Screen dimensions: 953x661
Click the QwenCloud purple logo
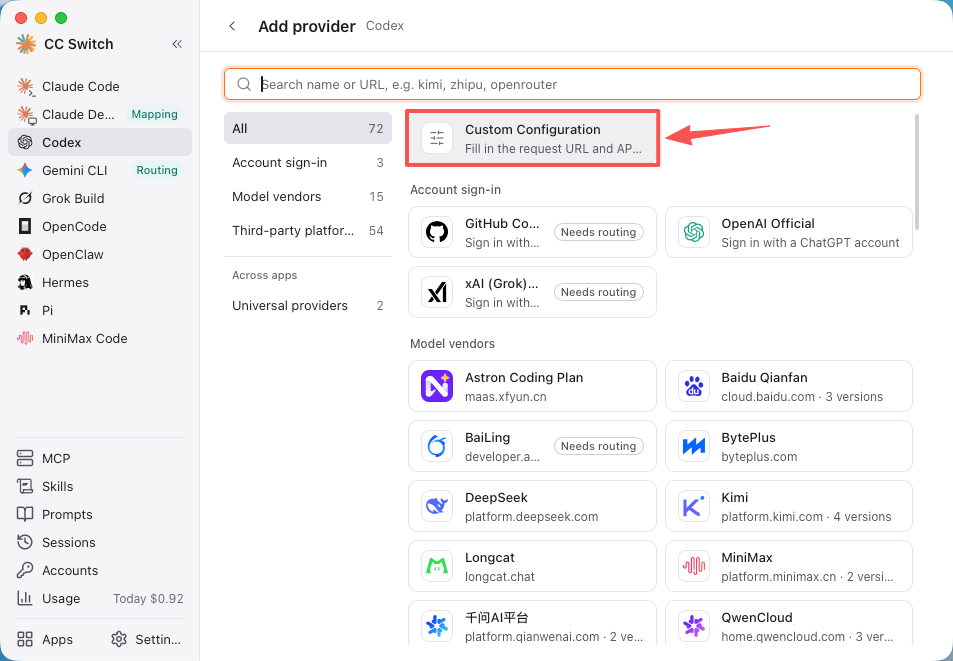pos(693,626)
